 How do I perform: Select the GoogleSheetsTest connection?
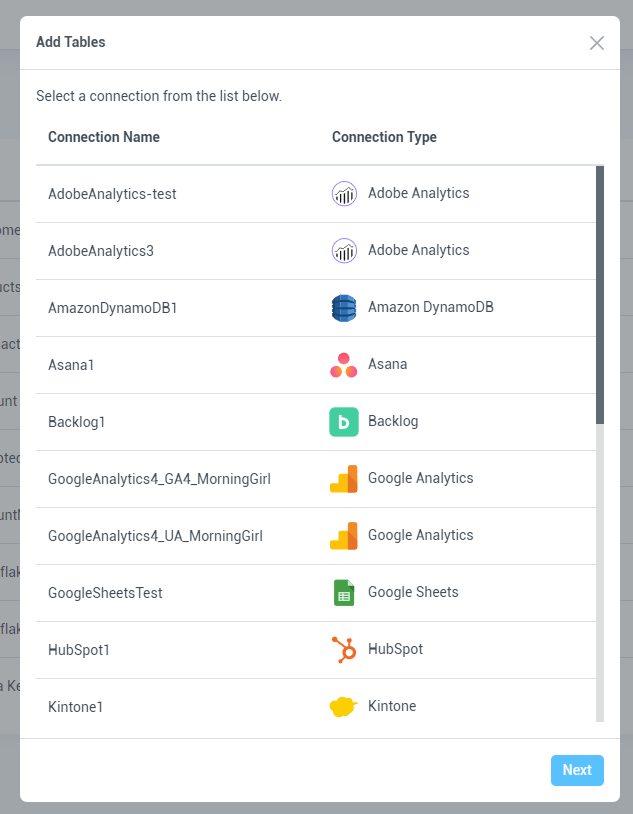click(105, 593)
